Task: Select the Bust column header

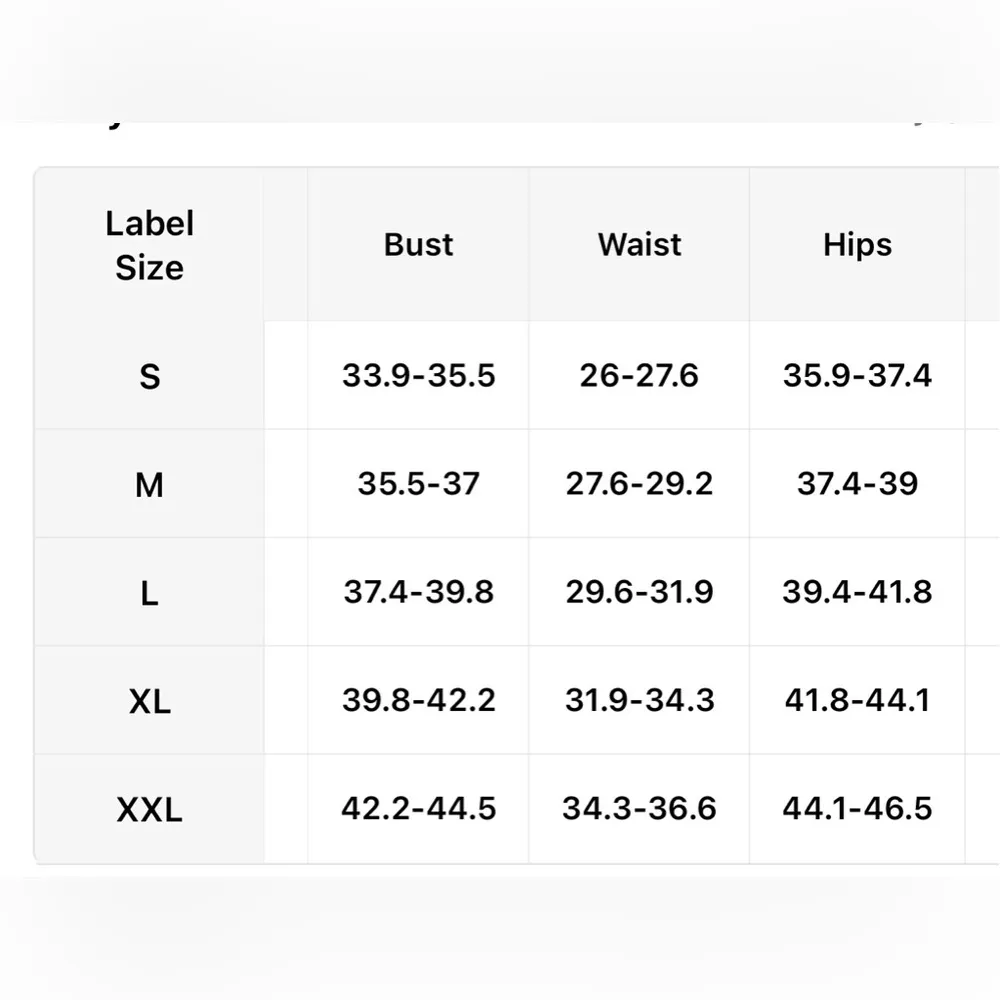Action: (418, 245)
